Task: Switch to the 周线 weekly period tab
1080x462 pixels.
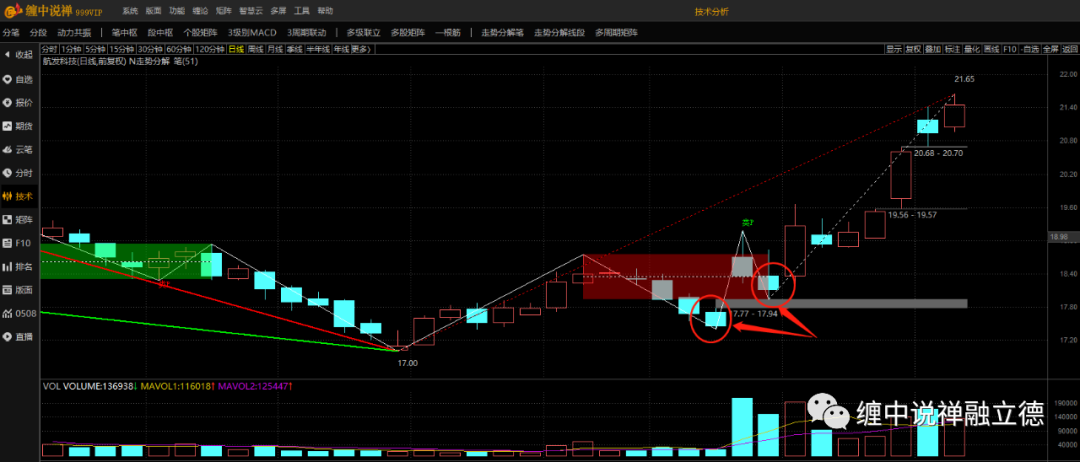Action: (x=256, y=49)
